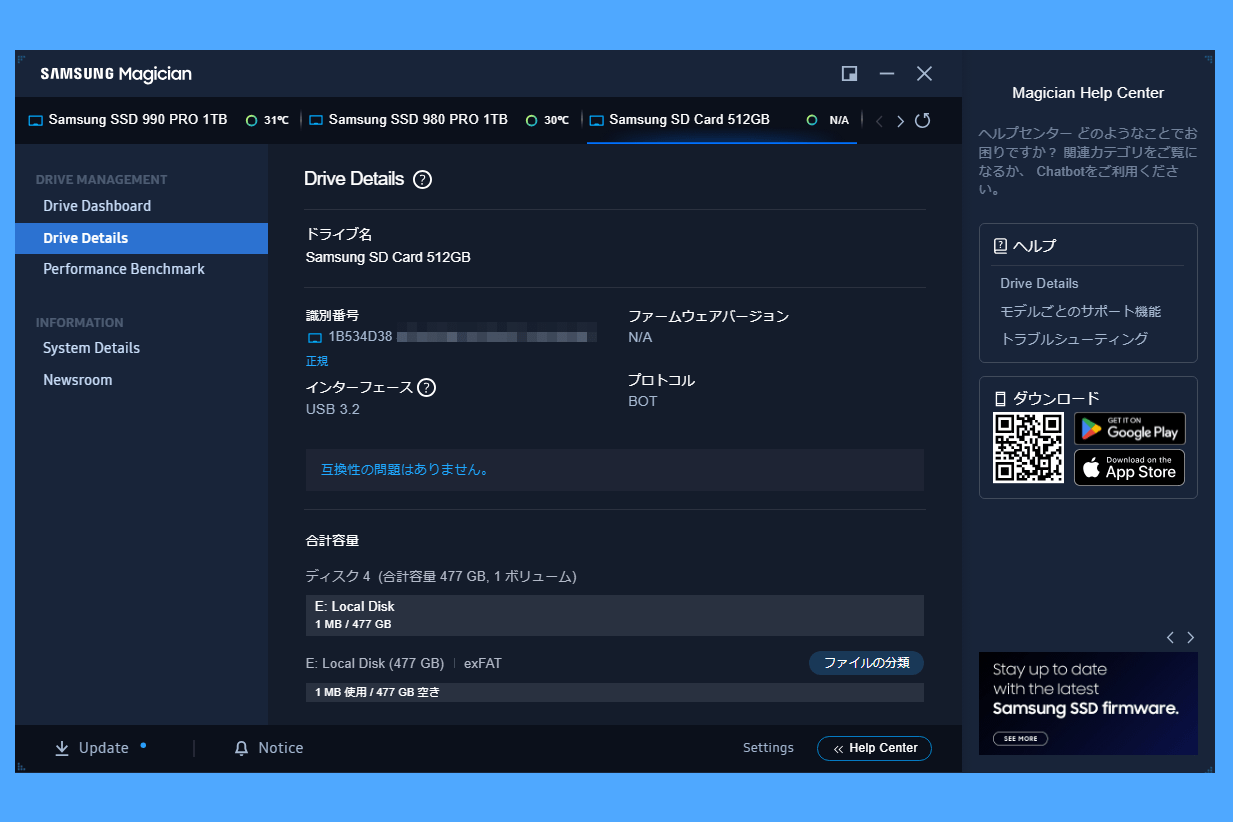Open the App Store download badge

coord(1129,468)
